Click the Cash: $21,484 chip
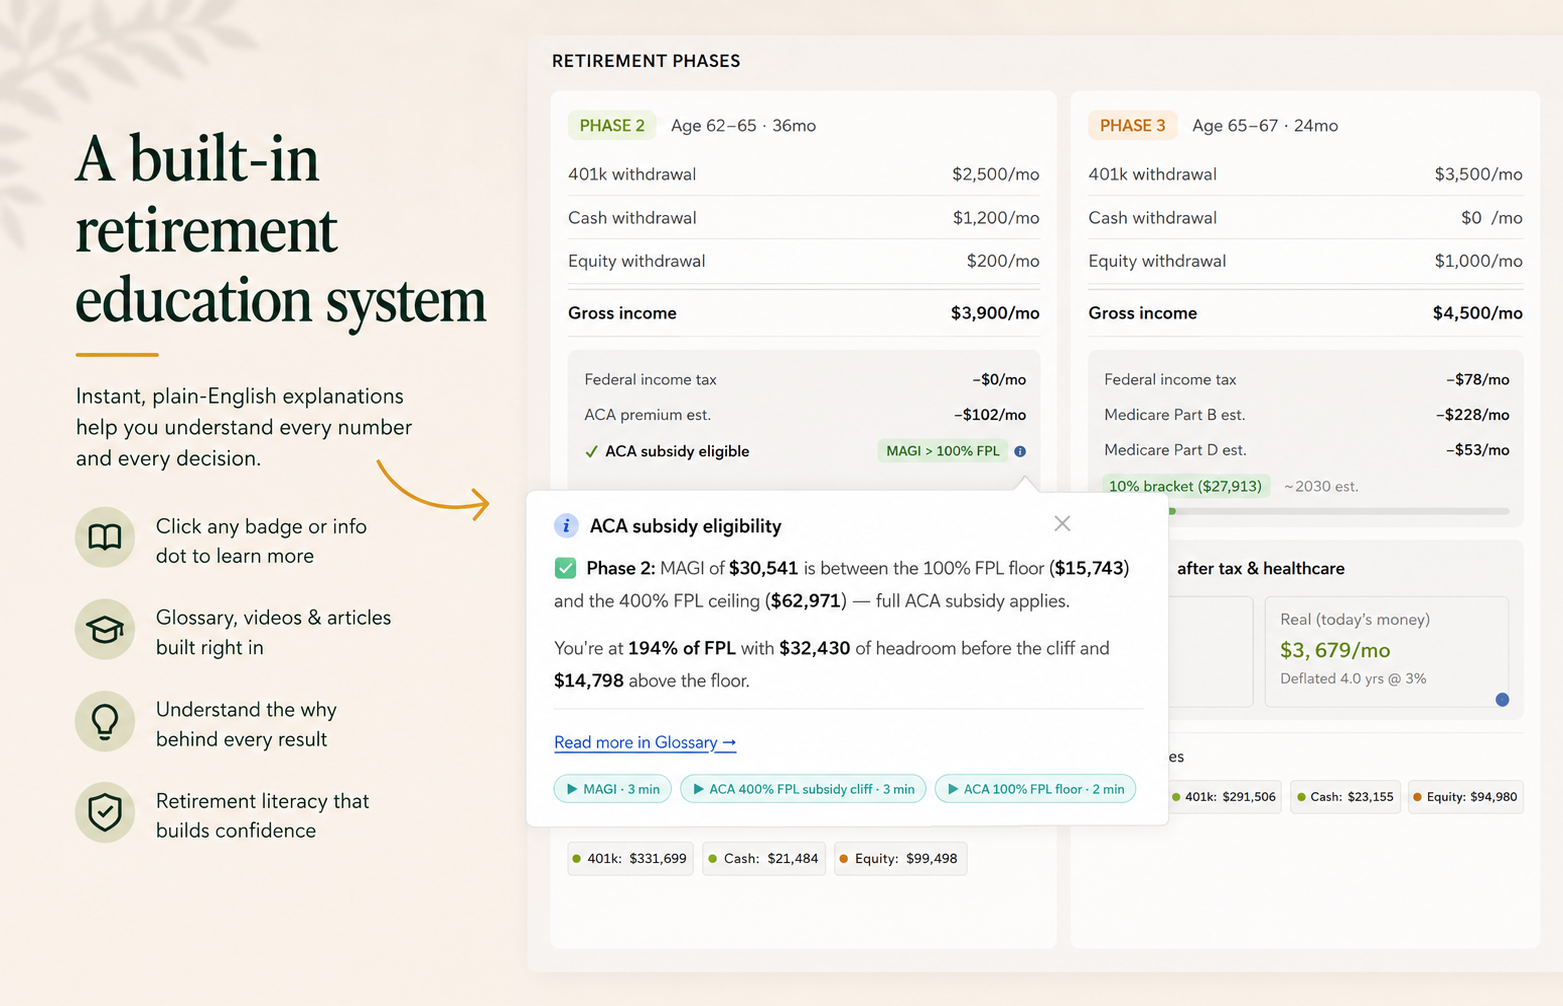 (764, 858)
